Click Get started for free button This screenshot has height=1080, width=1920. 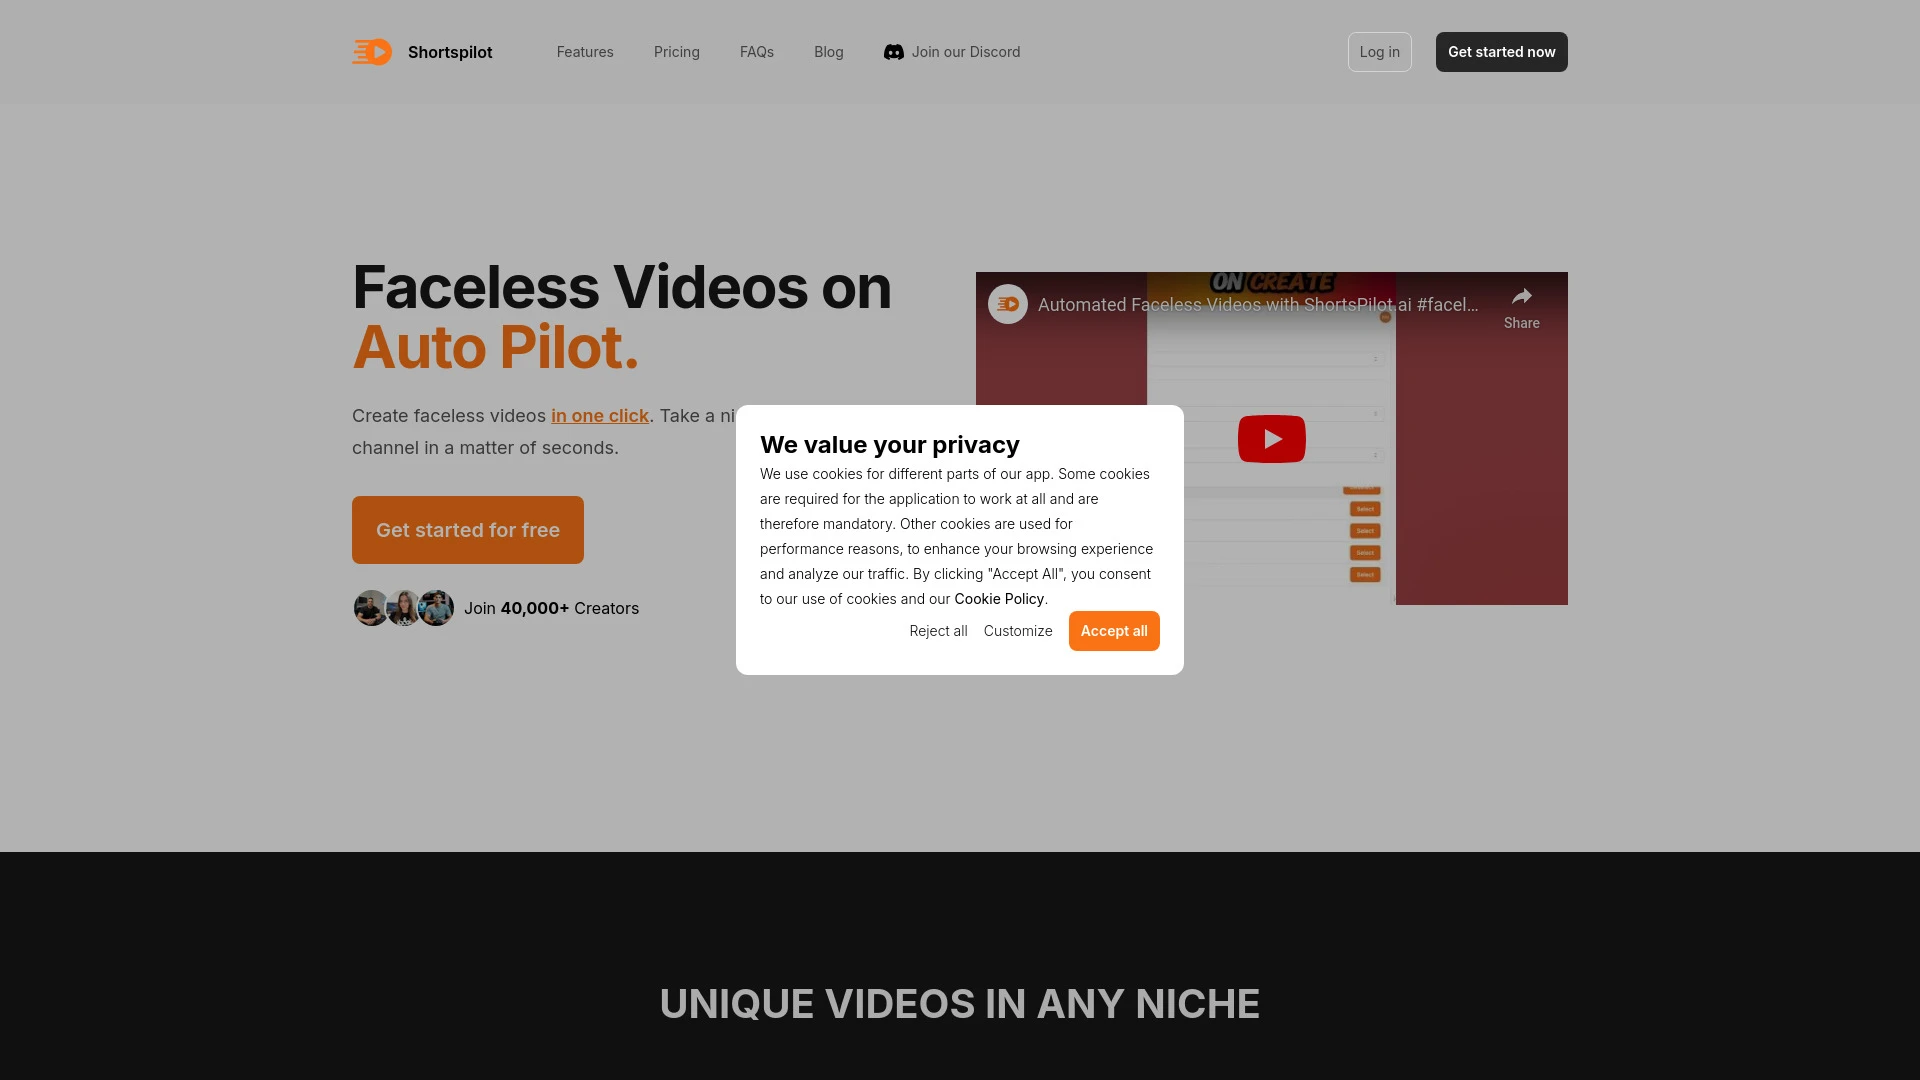click(467, 529)
